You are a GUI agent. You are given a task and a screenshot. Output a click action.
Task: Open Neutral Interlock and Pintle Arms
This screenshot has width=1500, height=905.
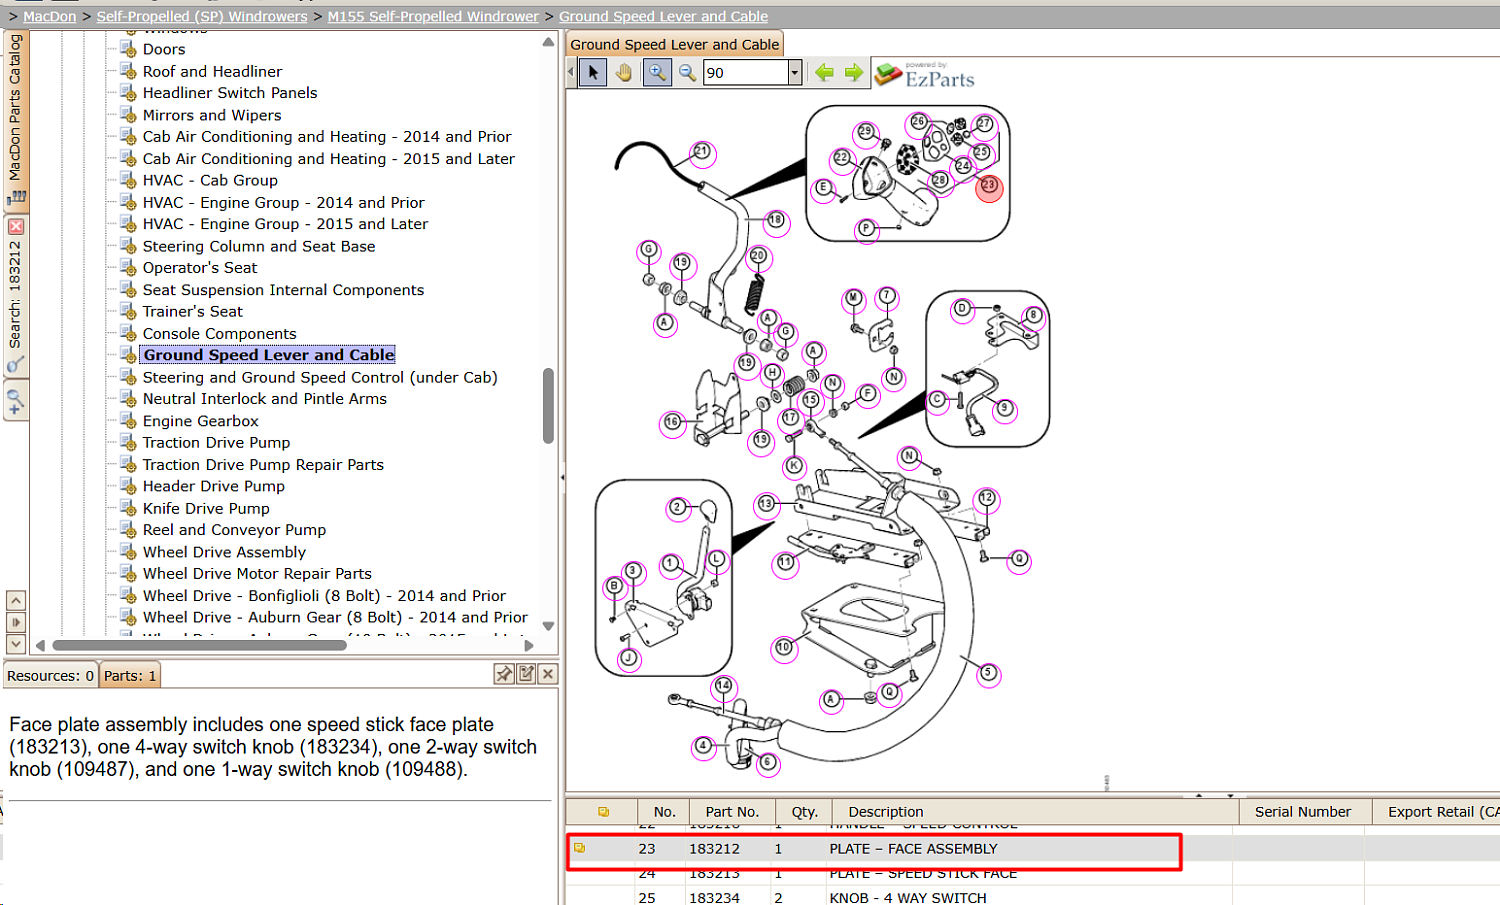[264, 399]
